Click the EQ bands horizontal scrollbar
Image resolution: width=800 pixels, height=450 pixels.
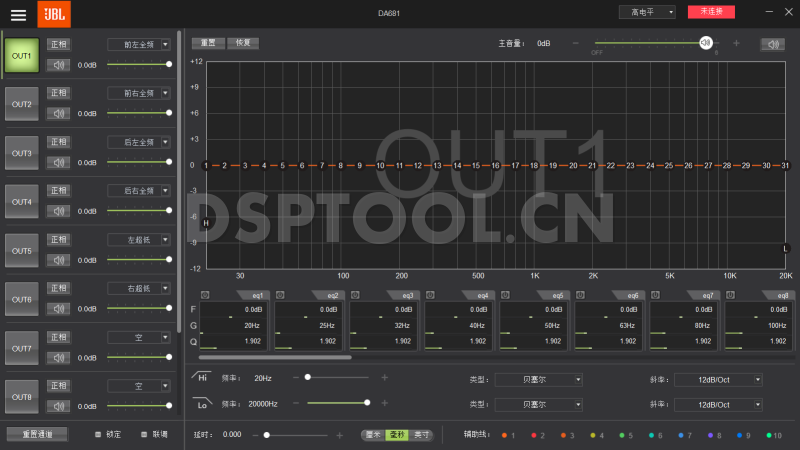(x=275, y=357)
